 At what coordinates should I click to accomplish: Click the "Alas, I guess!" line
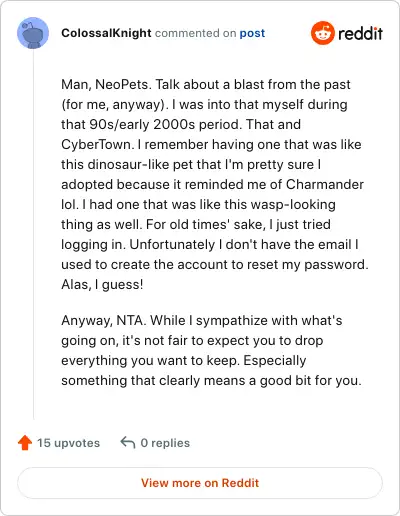click(x=102, y=284)
